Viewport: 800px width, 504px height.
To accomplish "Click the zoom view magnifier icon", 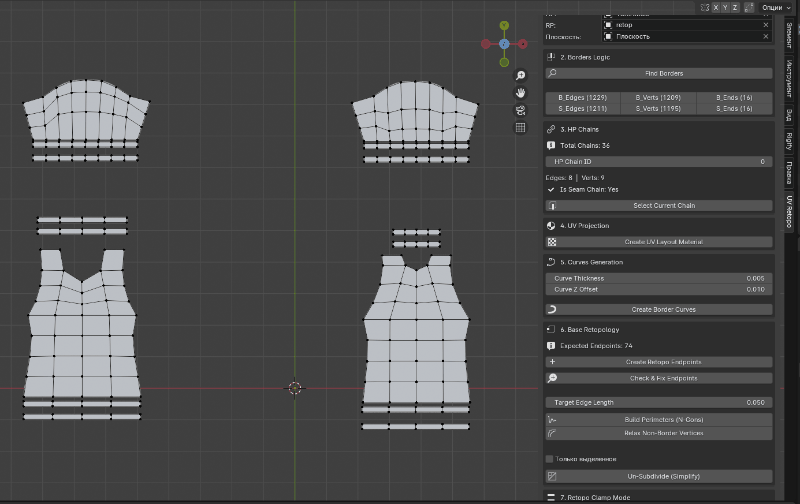I will pos(520,76).
